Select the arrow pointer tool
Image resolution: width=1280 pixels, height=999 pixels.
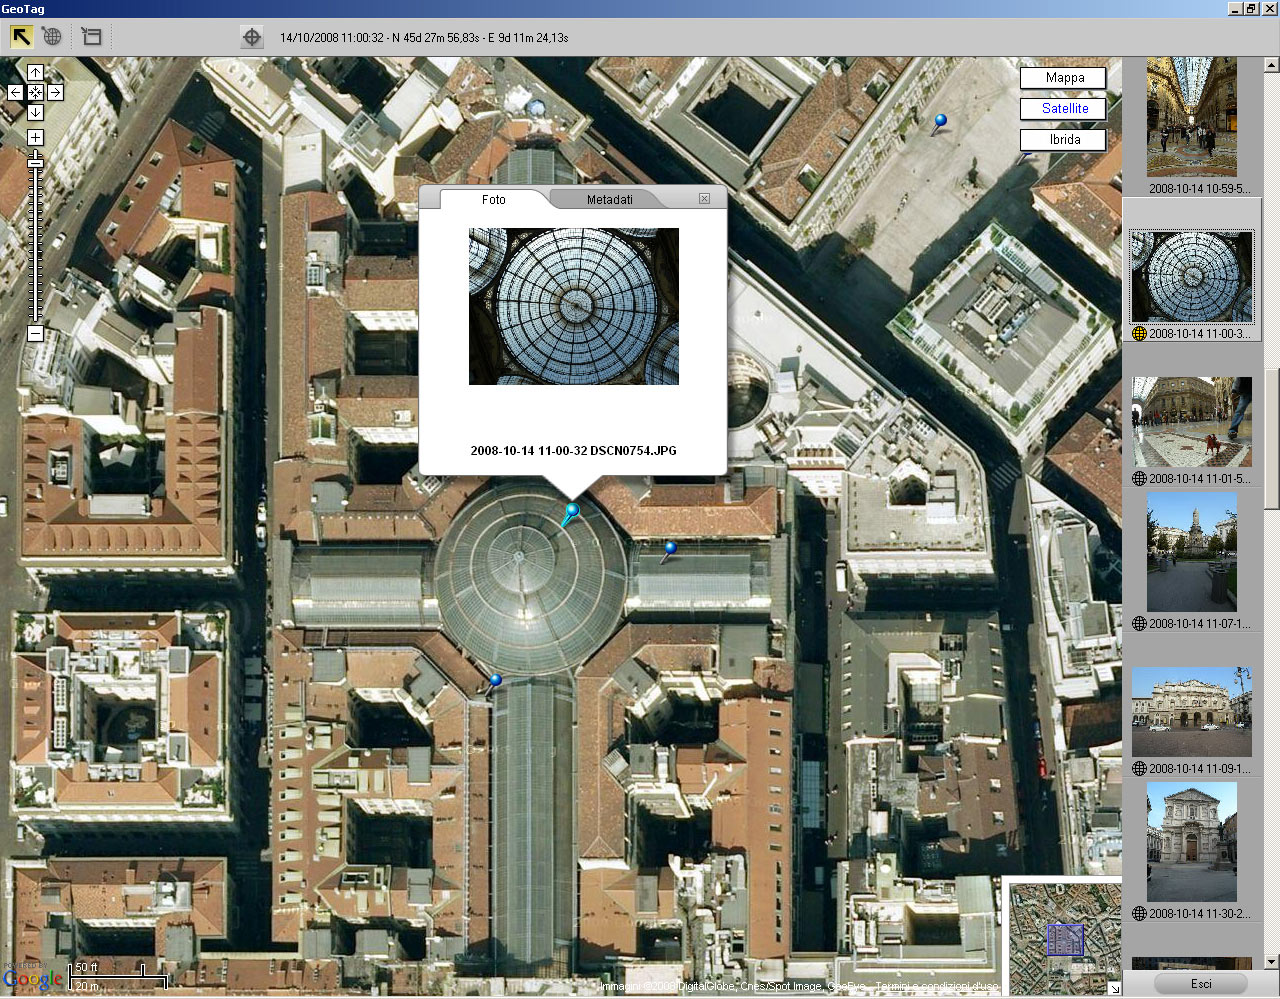pos(21,37)
